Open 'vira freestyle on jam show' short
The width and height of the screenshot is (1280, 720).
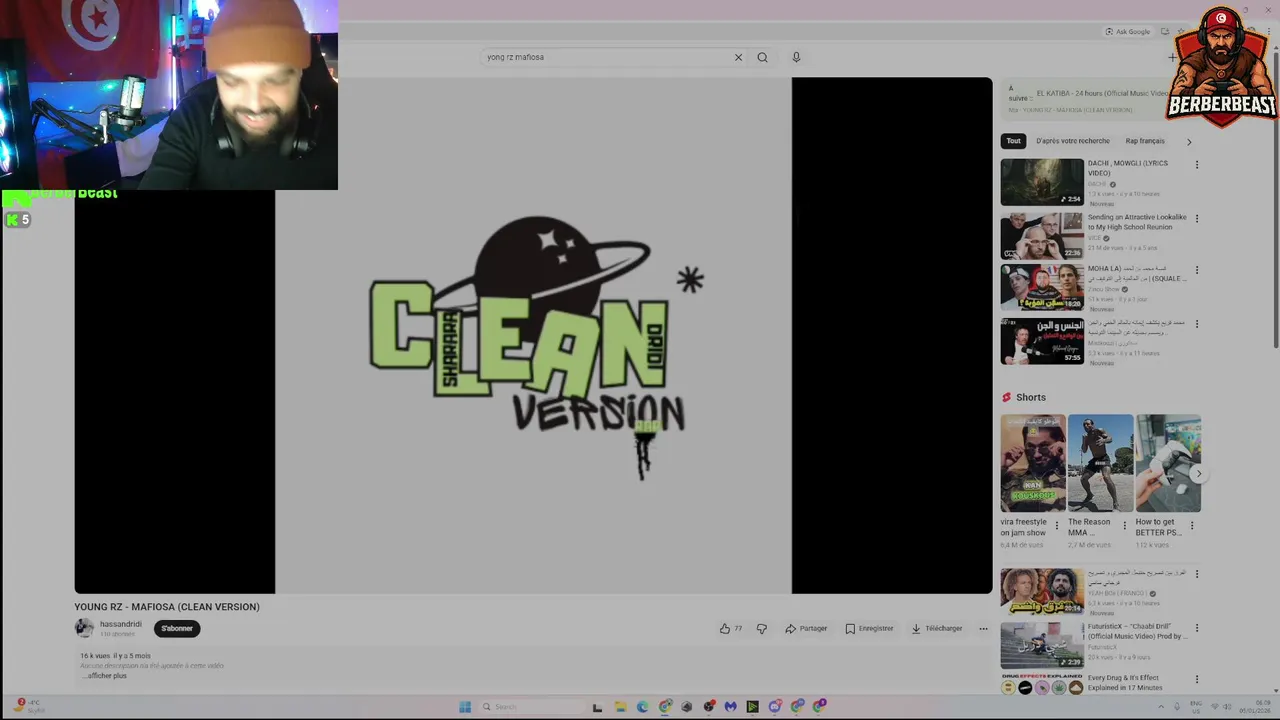point(1033,463)
